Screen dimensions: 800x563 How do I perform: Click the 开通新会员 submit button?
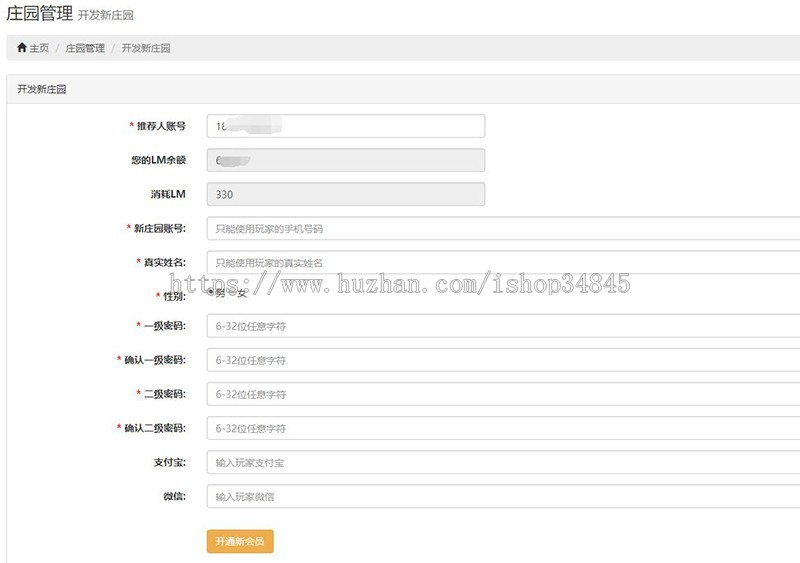[x=240, y=542]
